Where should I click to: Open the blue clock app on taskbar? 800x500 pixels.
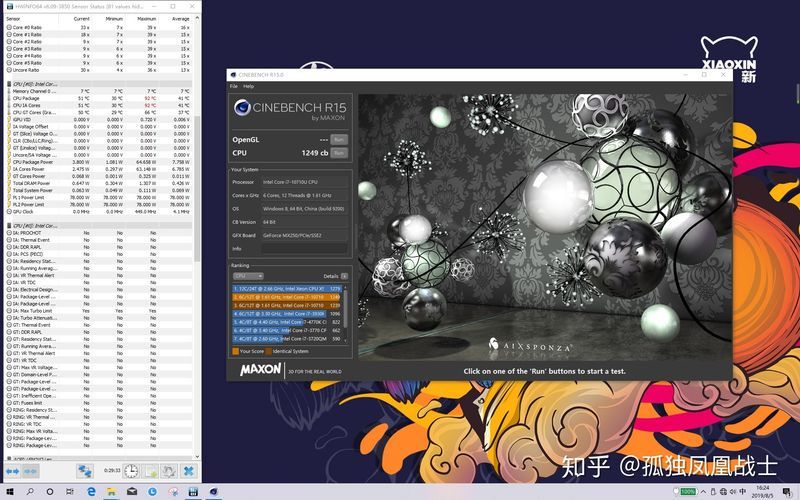point(152,492)
